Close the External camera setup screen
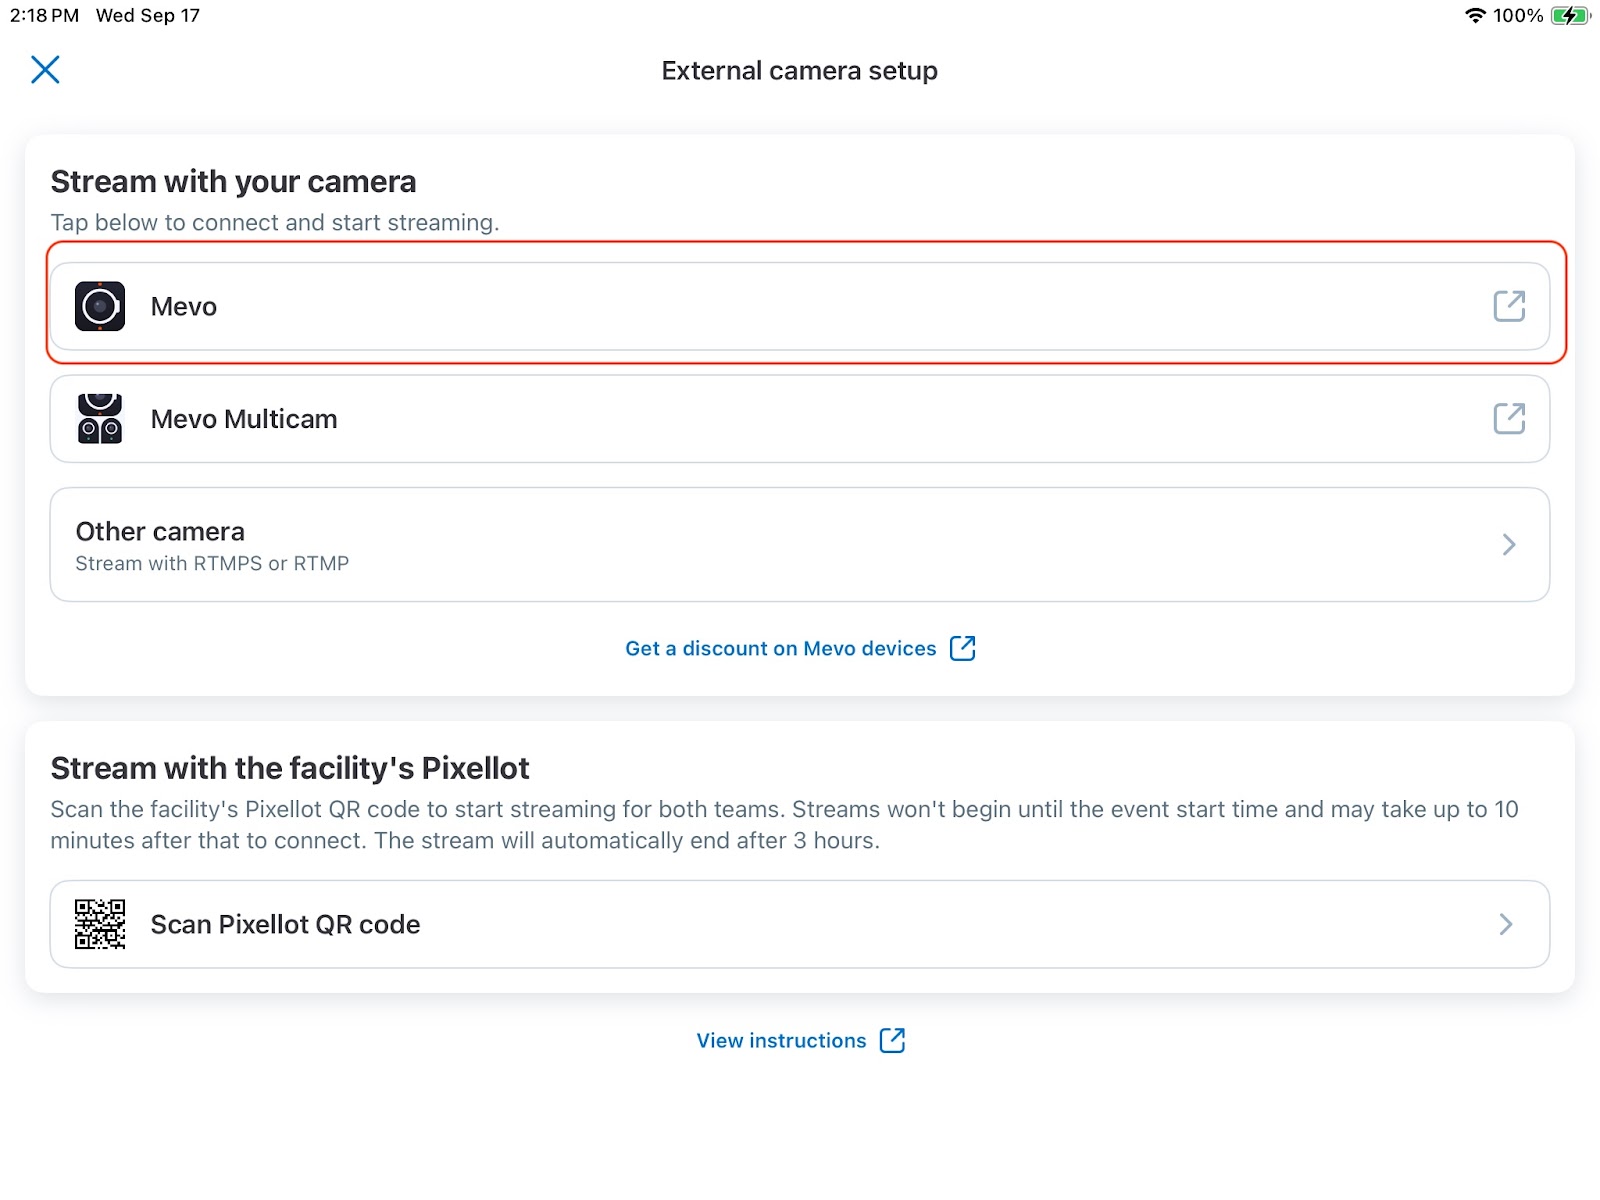 (x=45, y=70)
